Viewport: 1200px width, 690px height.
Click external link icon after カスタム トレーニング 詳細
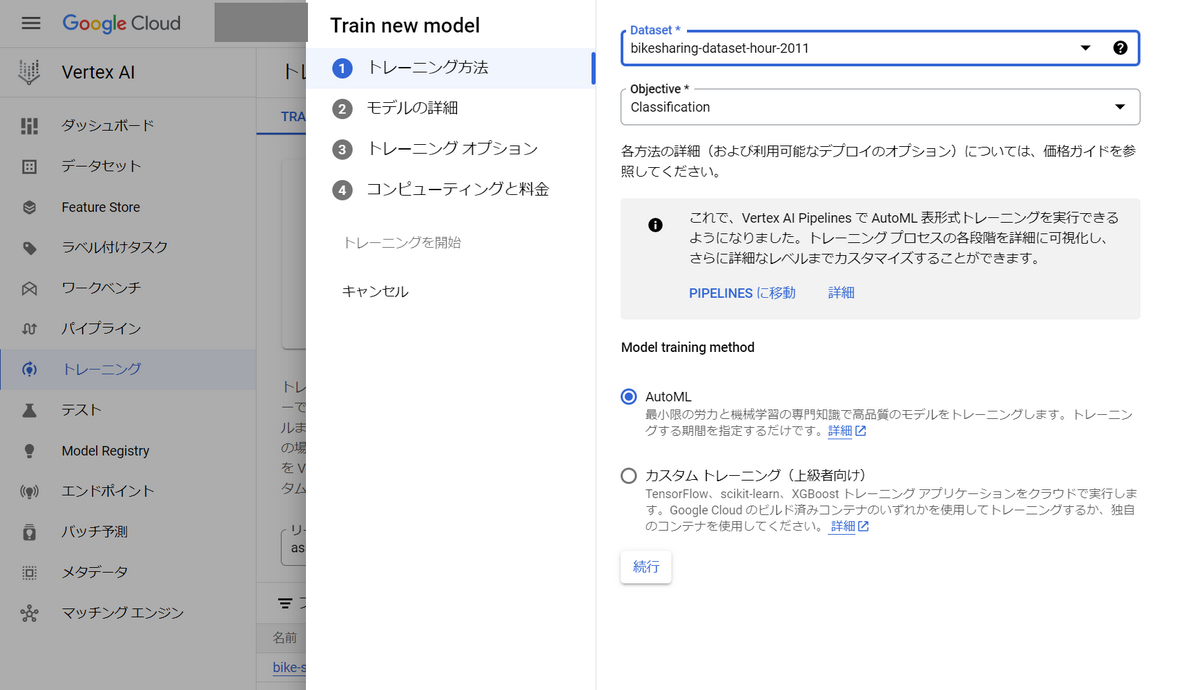[x=863, y=526]
